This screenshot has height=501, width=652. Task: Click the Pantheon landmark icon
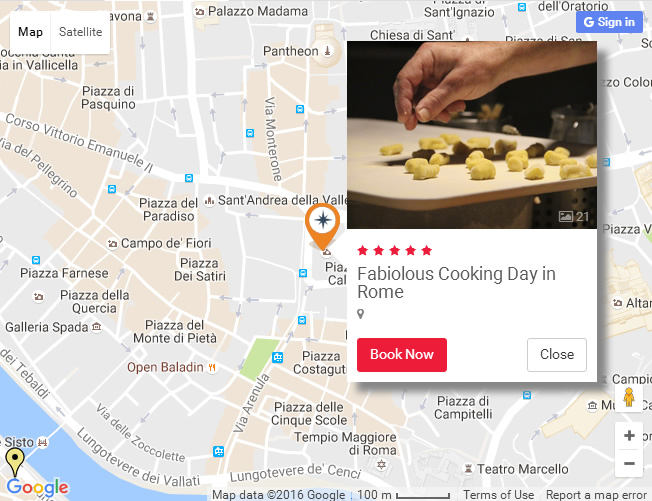pyautogui.click(x=327, y=51)
